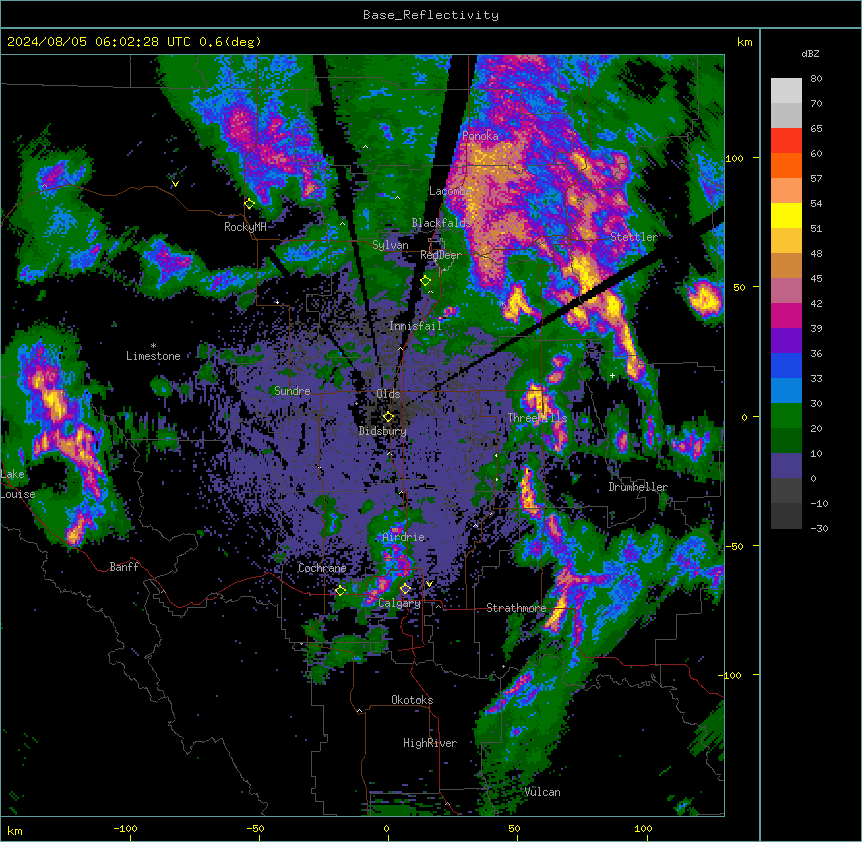
Task: Click the HighRiver label
Action: pos(430,743)
